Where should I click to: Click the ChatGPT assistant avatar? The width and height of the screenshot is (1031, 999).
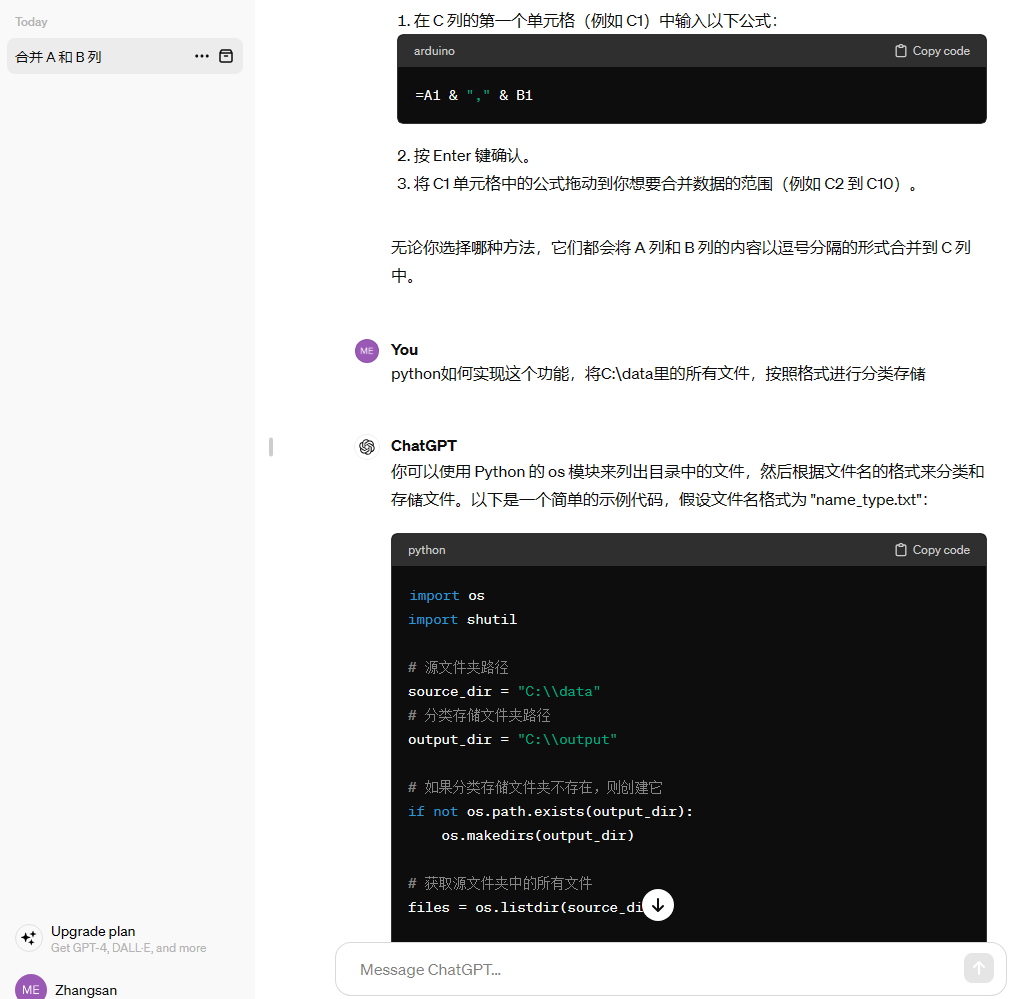click(367, 447)
